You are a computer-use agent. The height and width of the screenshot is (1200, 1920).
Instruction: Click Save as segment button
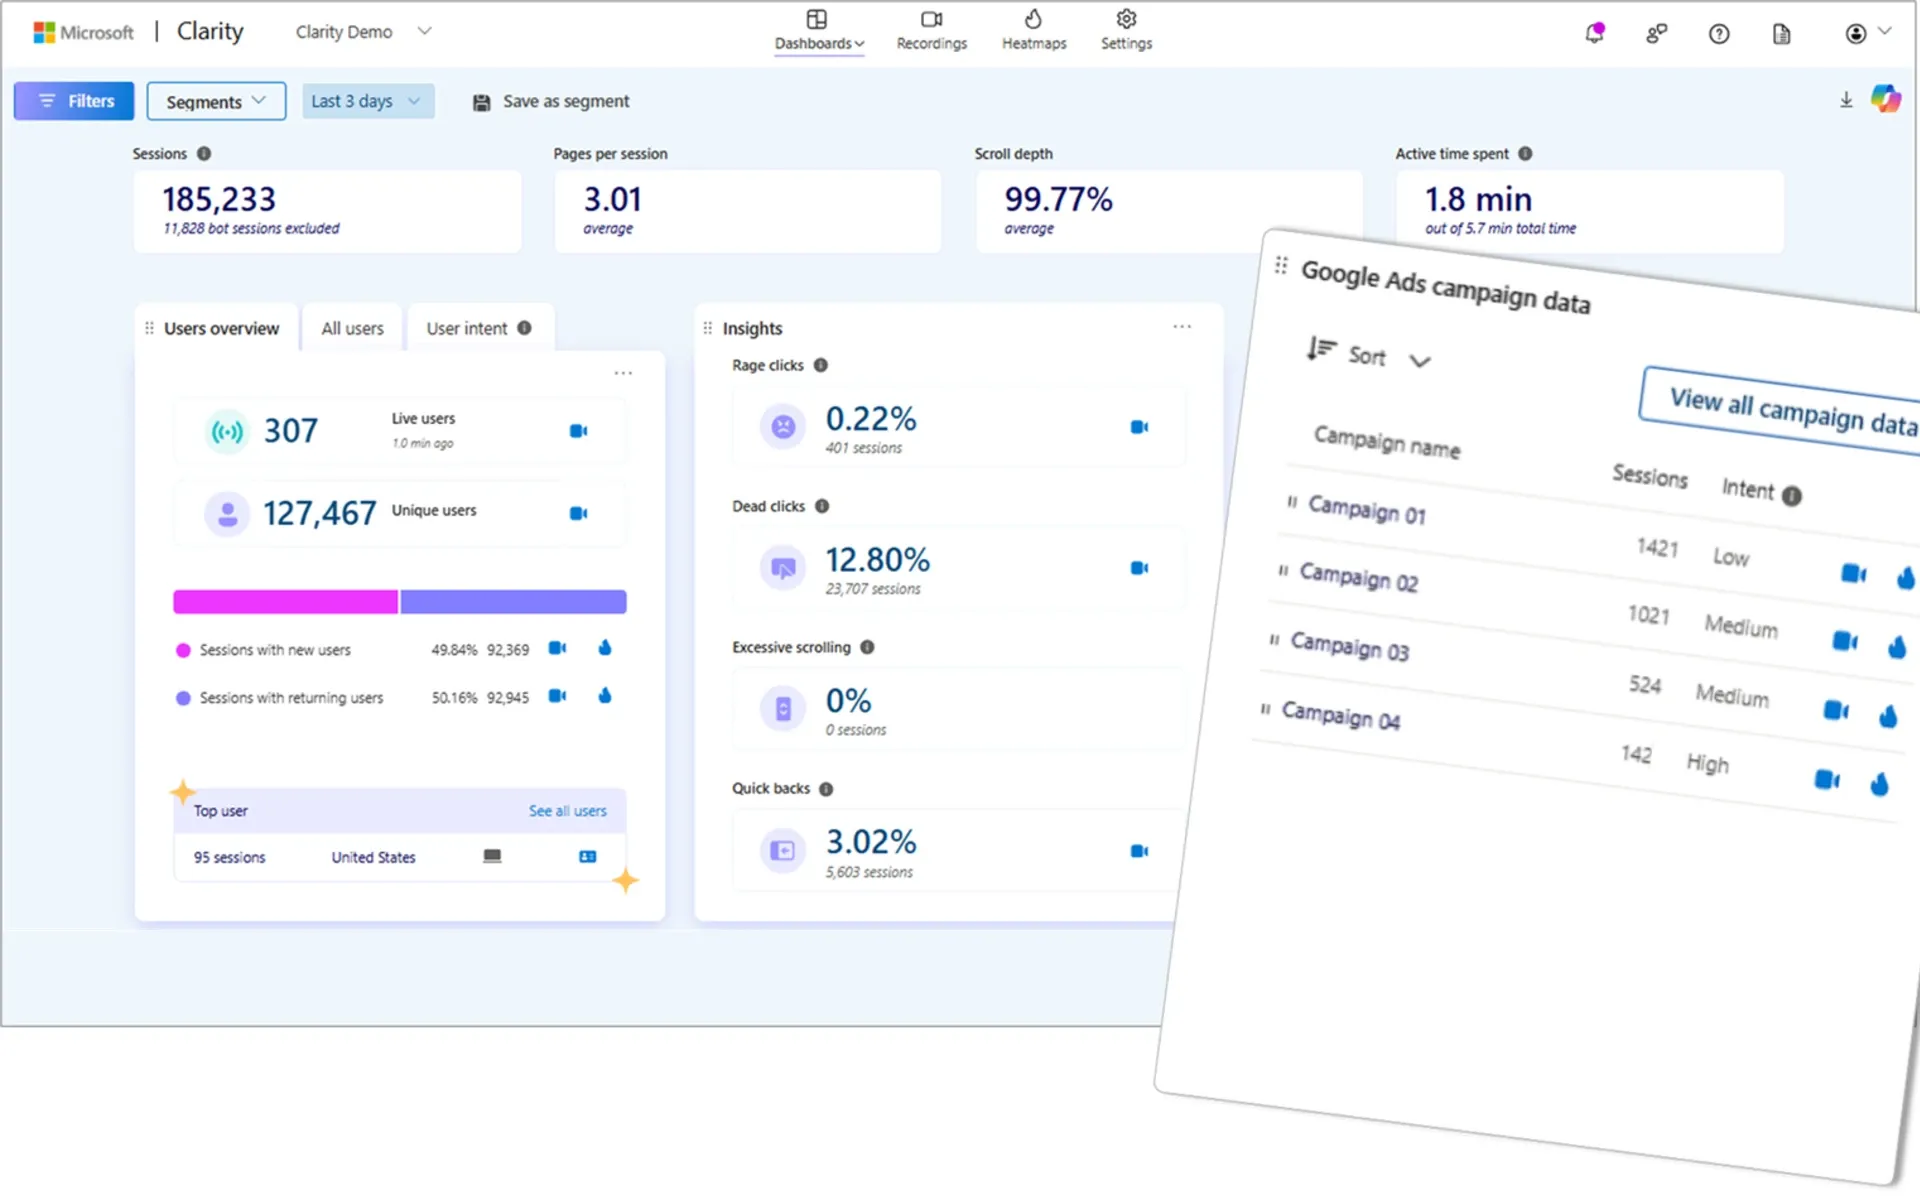(550, 101)
